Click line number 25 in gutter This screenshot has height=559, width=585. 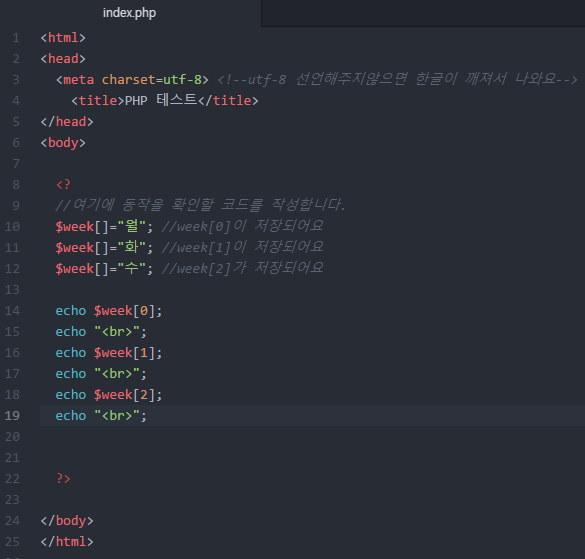point(12,541)
